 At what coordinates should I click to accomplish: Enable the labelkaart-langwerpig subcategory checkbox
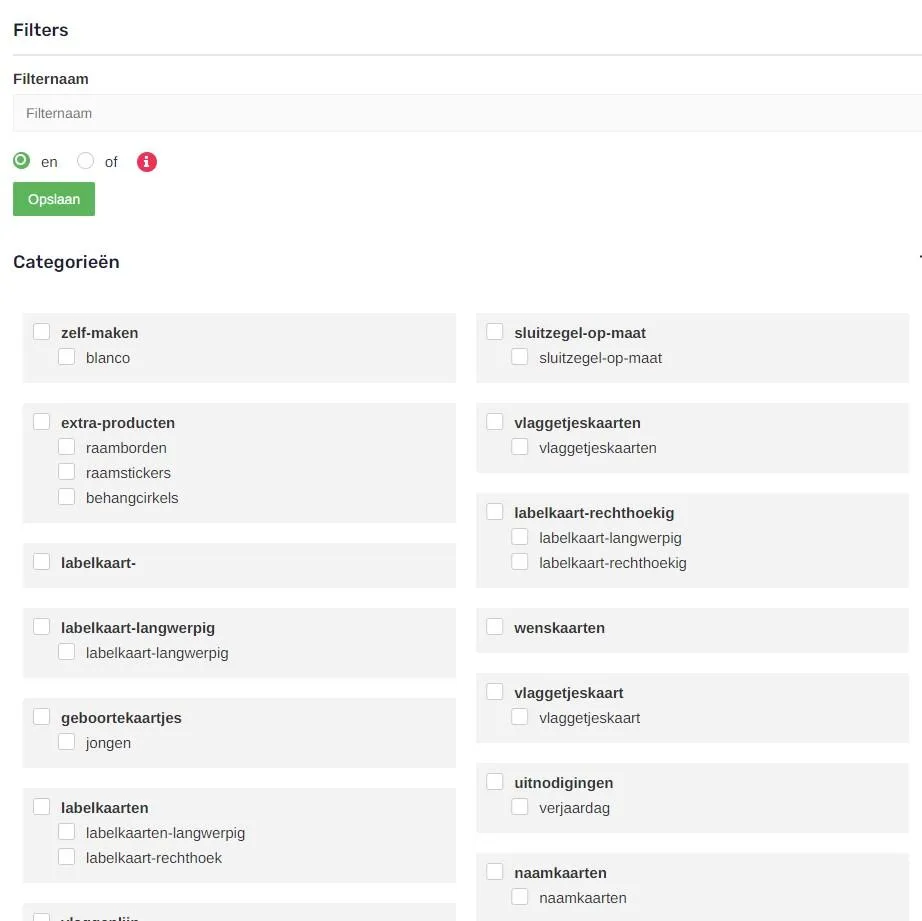point(520,536)
